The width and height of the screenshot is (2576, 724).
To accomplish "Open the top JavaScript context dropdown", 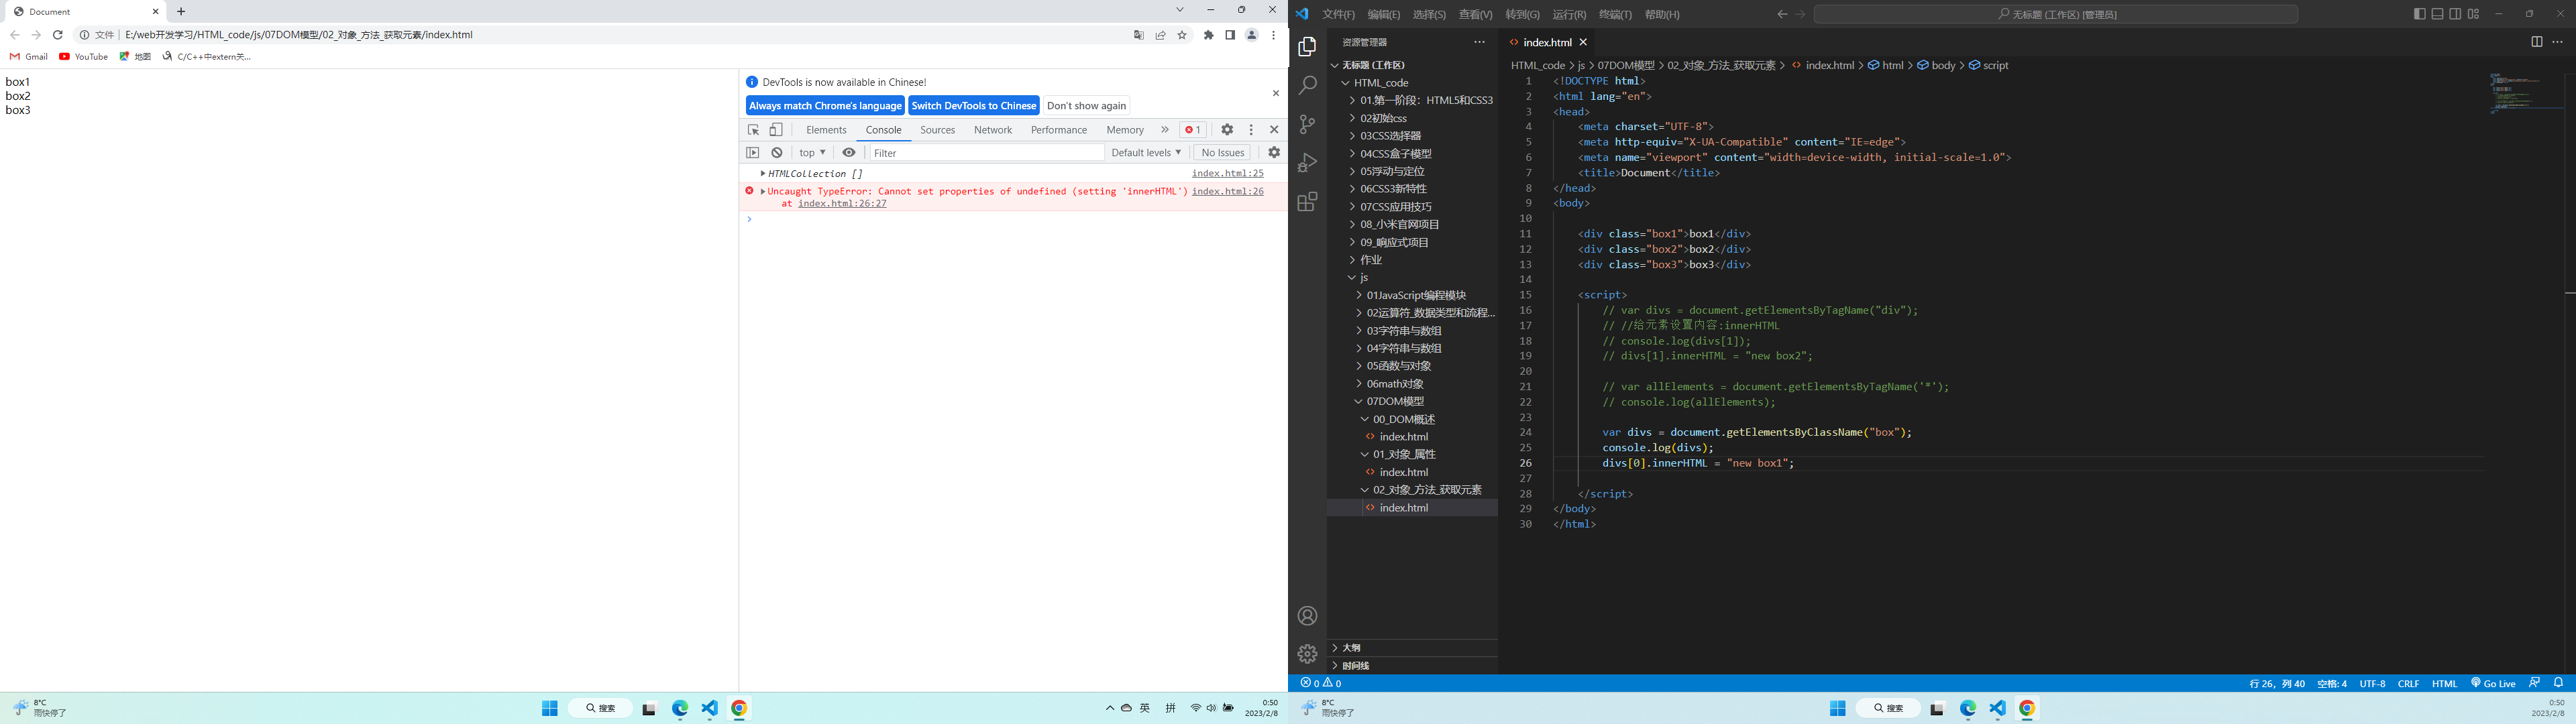I will [812, 153].
